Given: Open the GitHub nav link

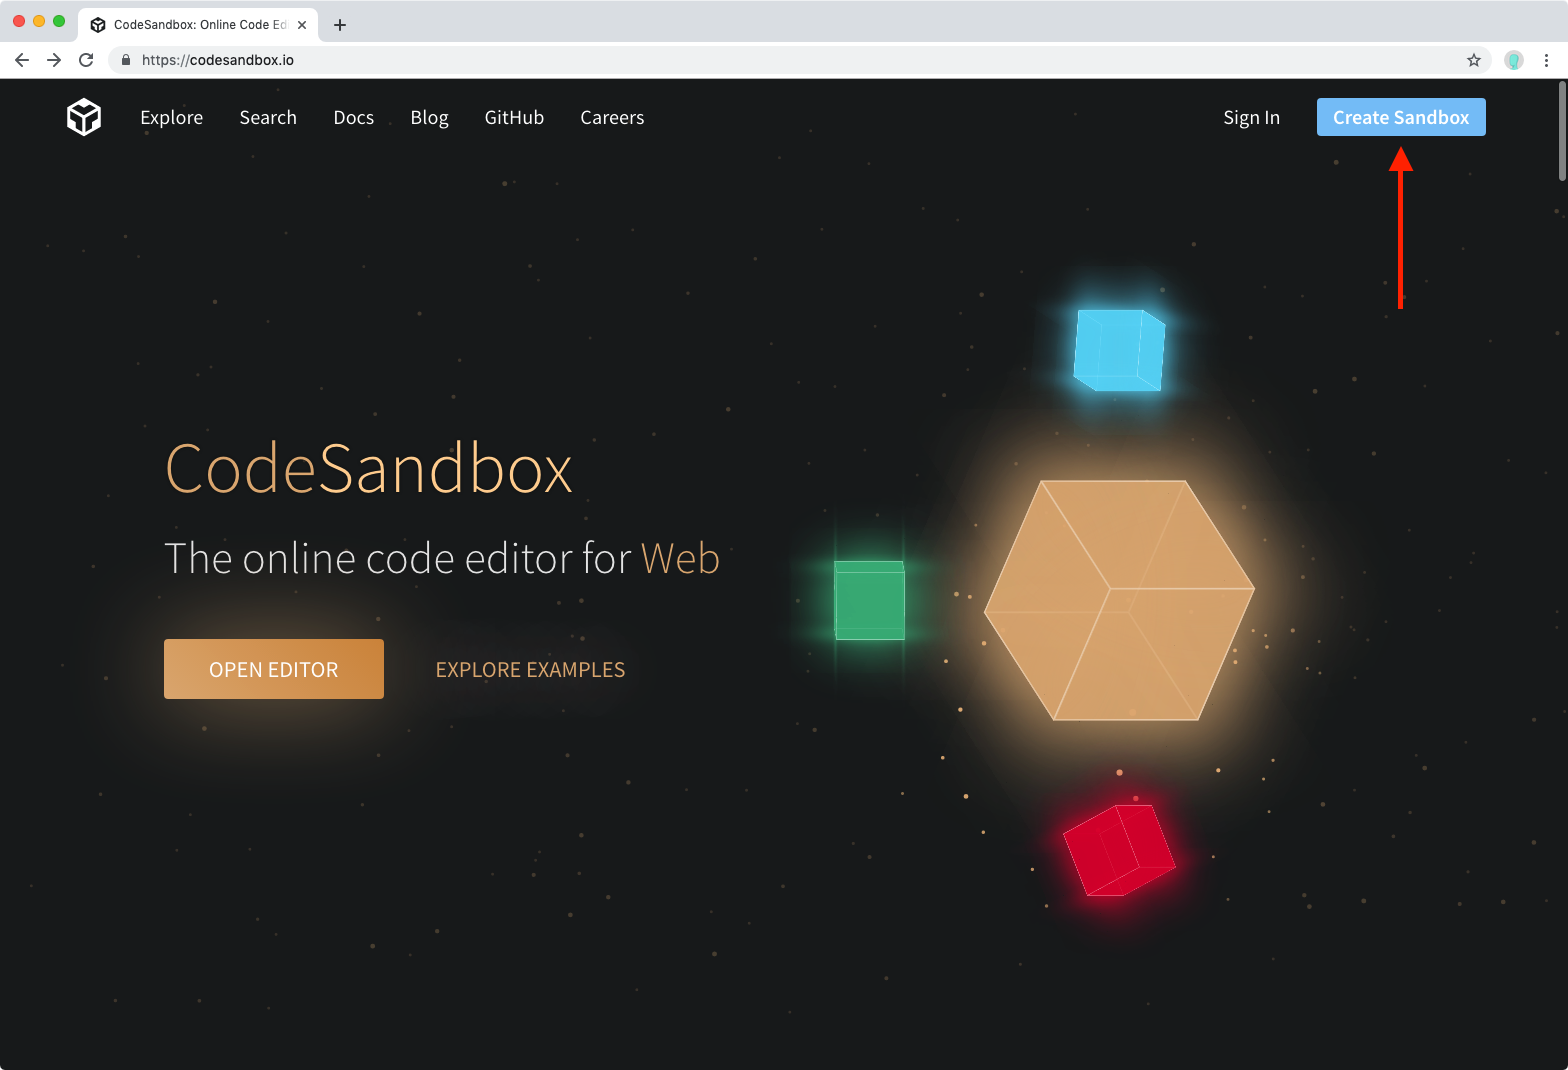Looking at the screenshot, I should click(514, 117).
